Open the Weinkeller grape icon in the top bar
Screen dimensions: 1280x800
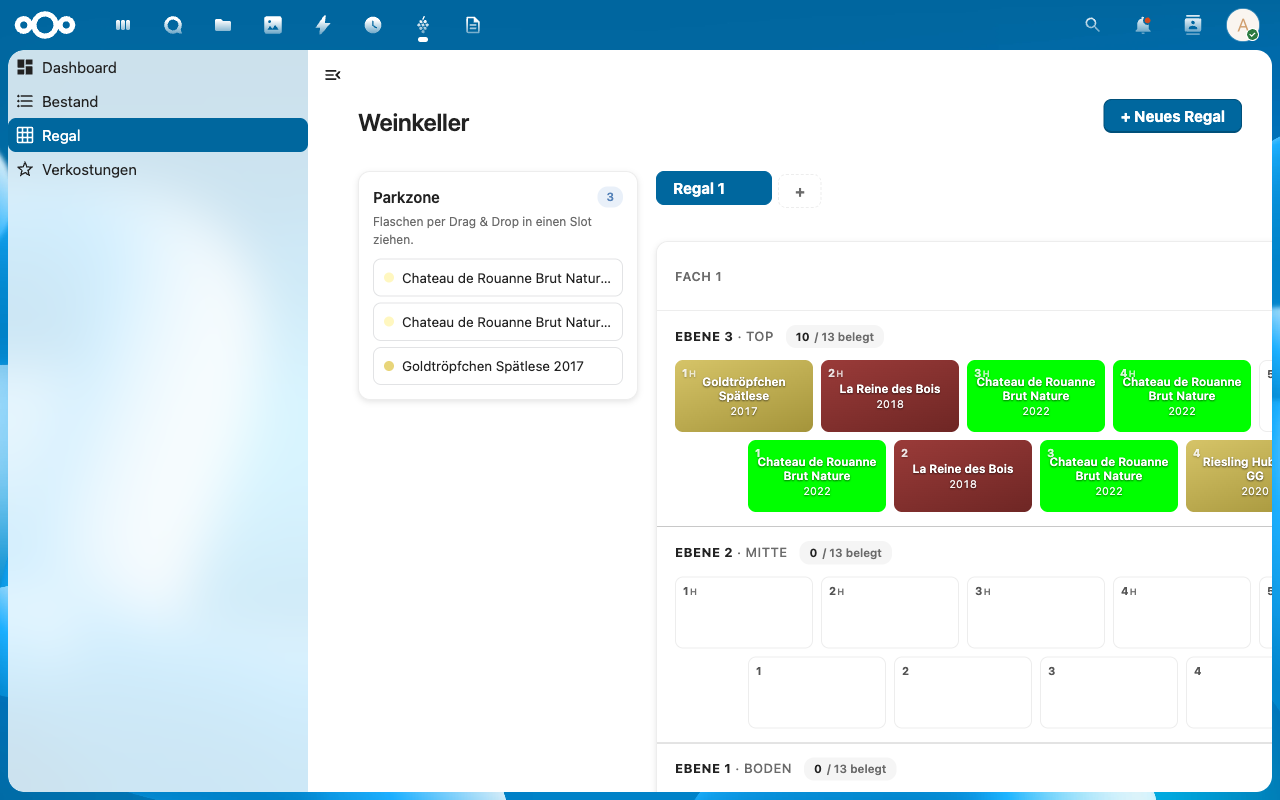click(423, 25)
